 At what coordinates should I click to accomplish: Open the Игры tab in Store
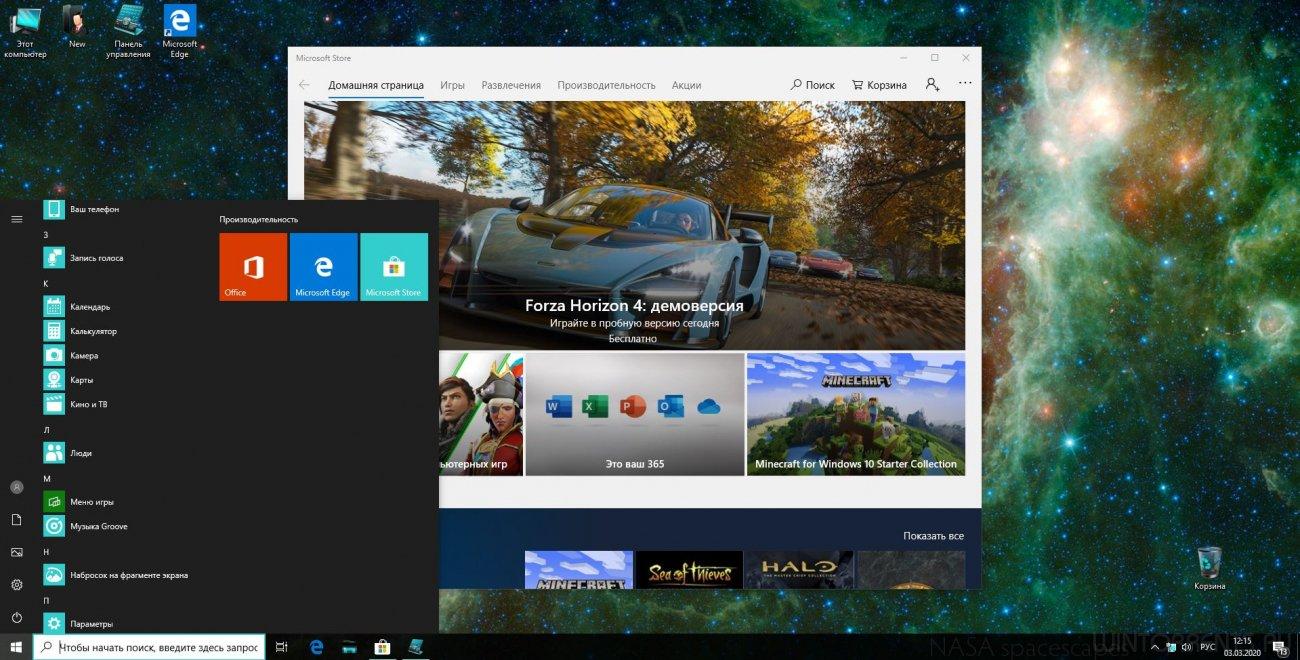pos(452,85)
